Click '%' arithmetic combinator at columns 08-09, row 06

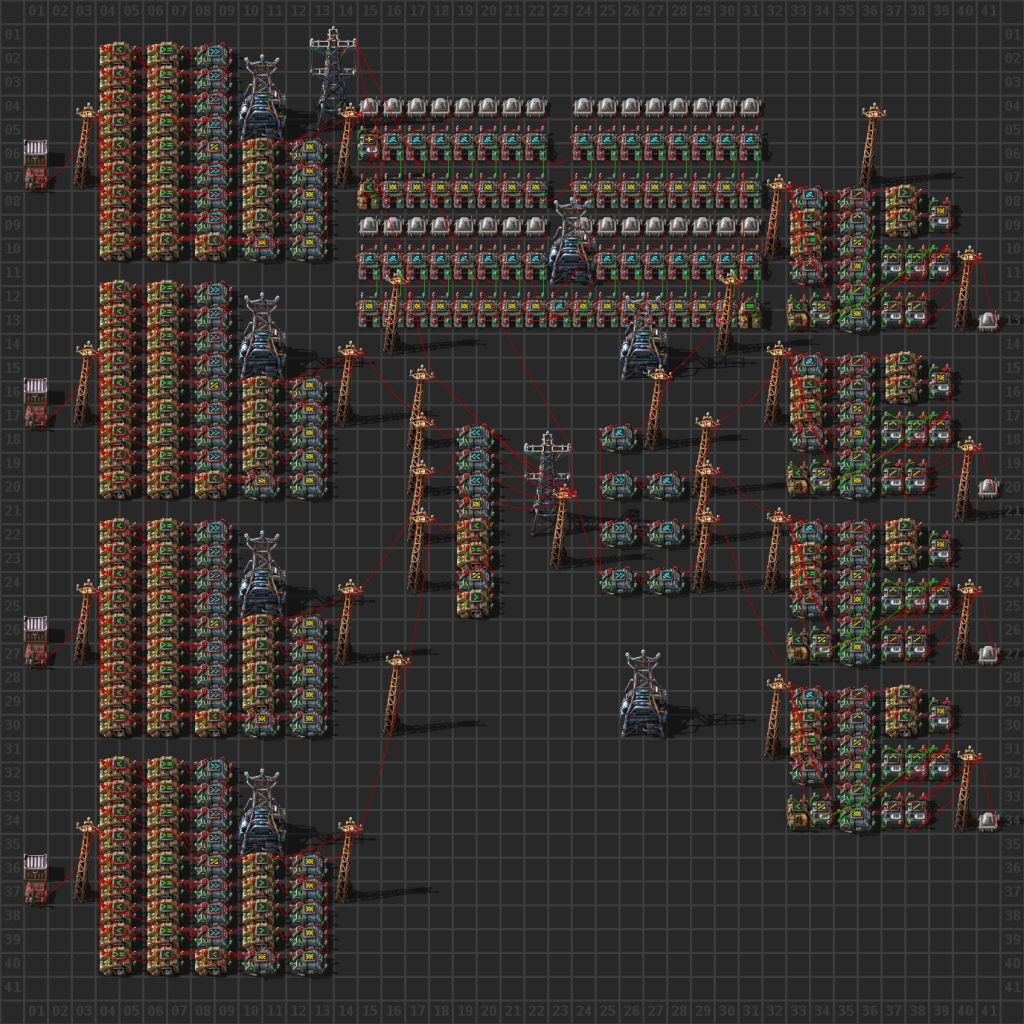[214, 149]
